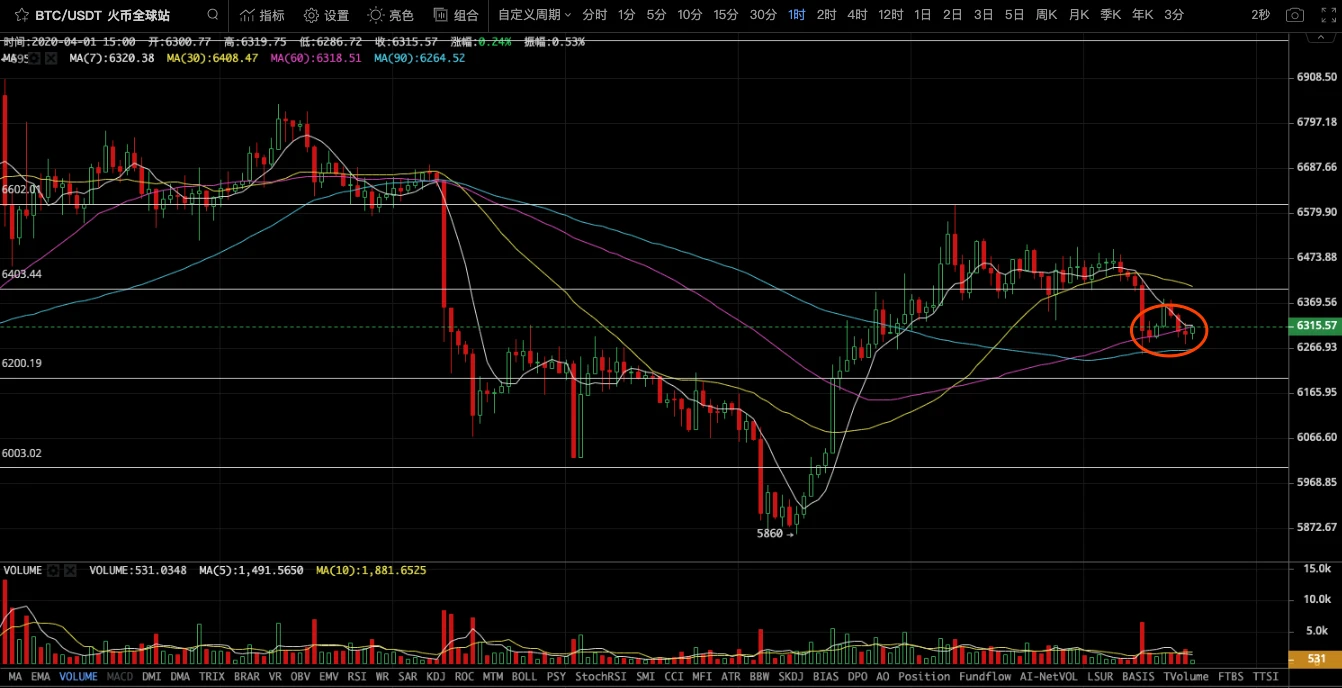1342x688 pixels.
Task: Select the RSI indicator at bottom
Action: click(x=356, y=677)
